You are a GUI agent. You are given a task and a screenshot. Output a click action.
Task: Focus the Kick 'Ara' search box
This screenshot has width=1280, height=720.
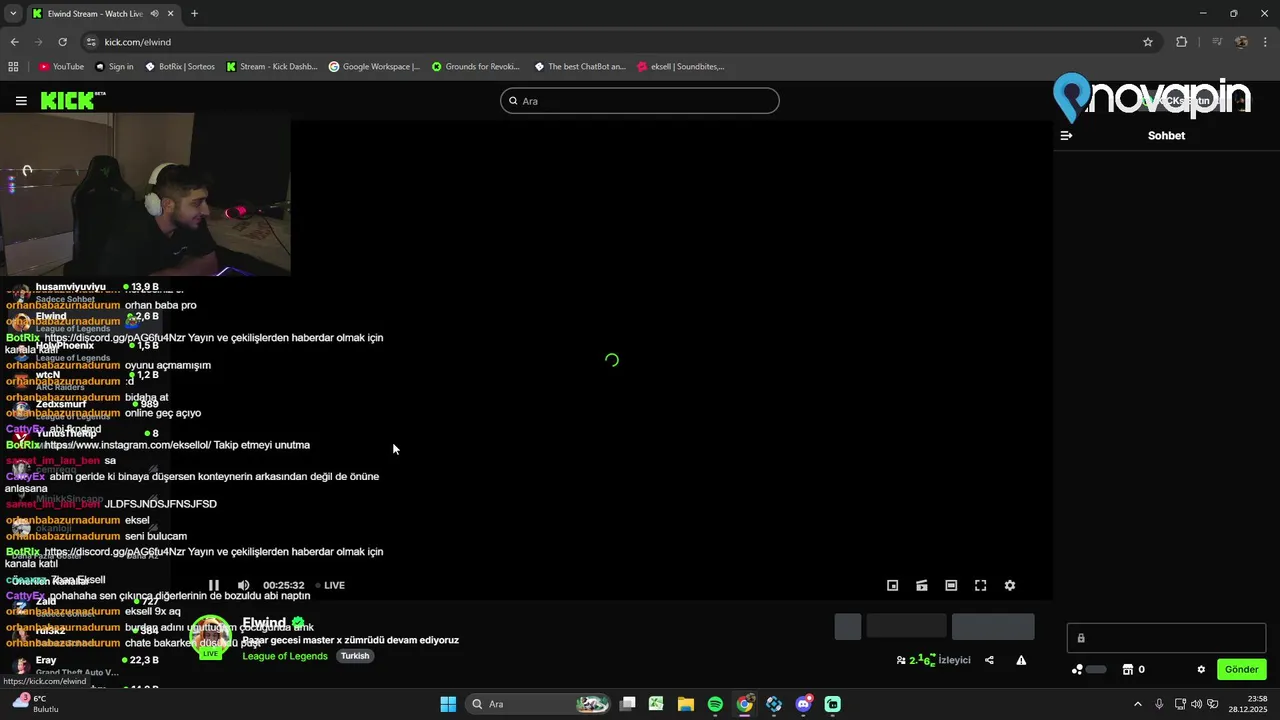pyautogui.click(x=640, y=101)
